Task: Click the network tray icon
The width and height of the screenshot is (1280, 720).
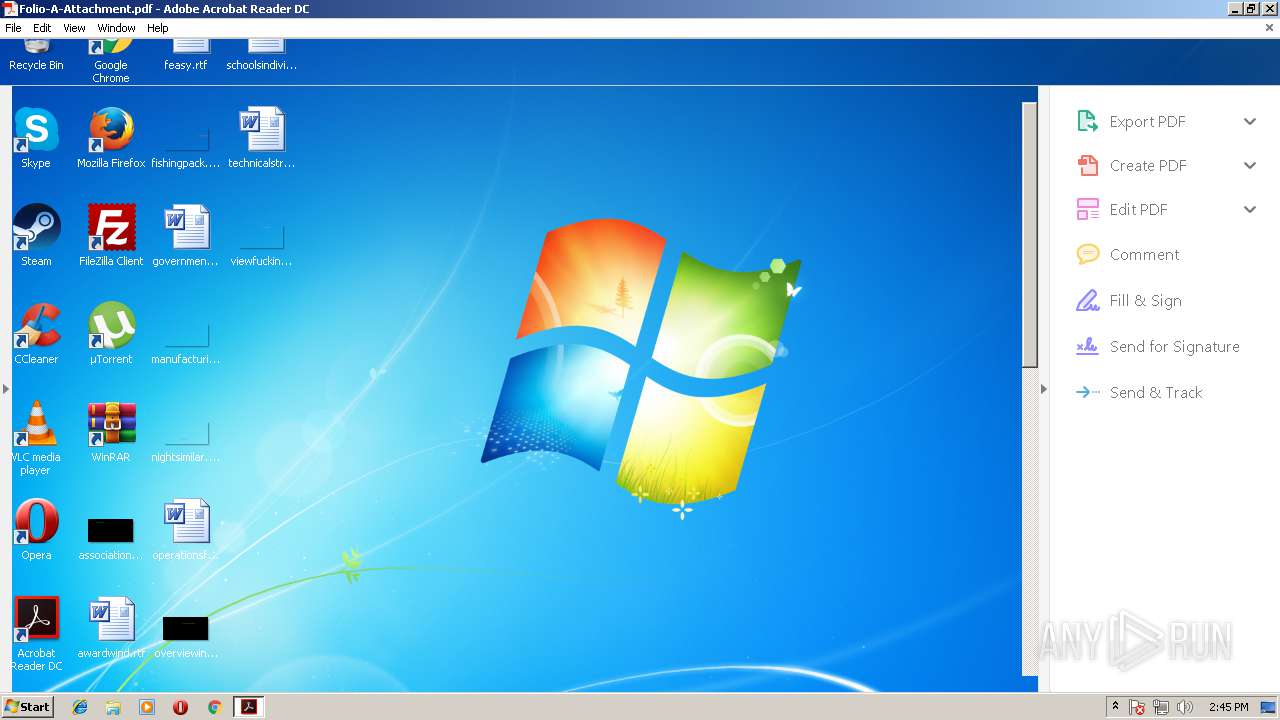Action: coord(1161,707)
